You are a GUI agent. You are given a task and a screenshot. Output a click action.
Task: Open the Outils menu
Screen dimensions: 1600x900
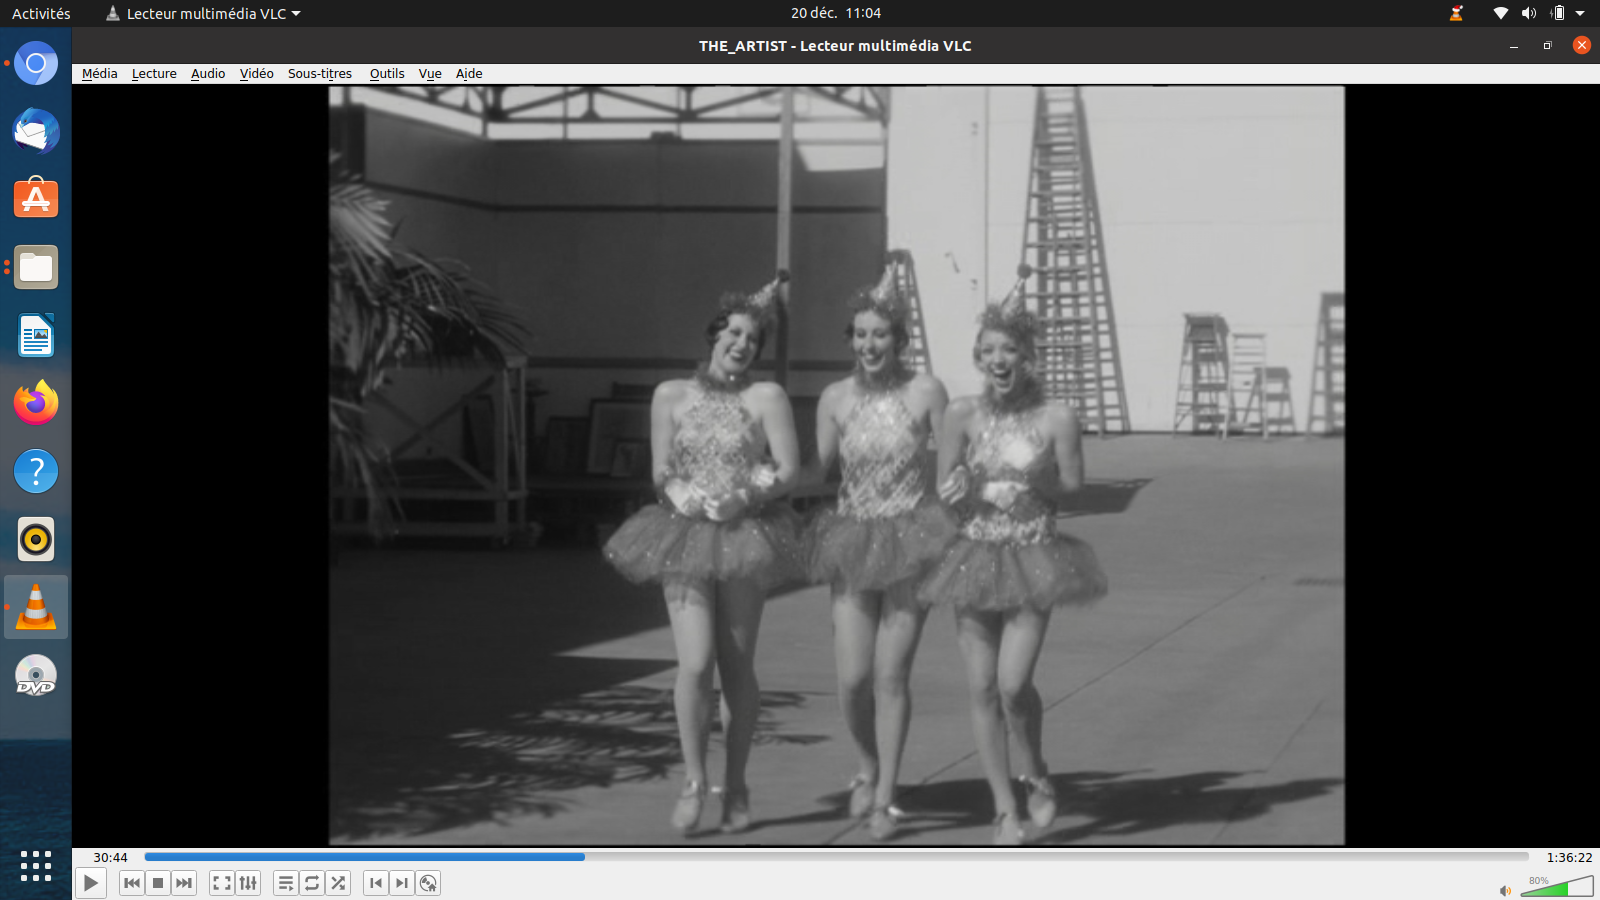point(386,74)
